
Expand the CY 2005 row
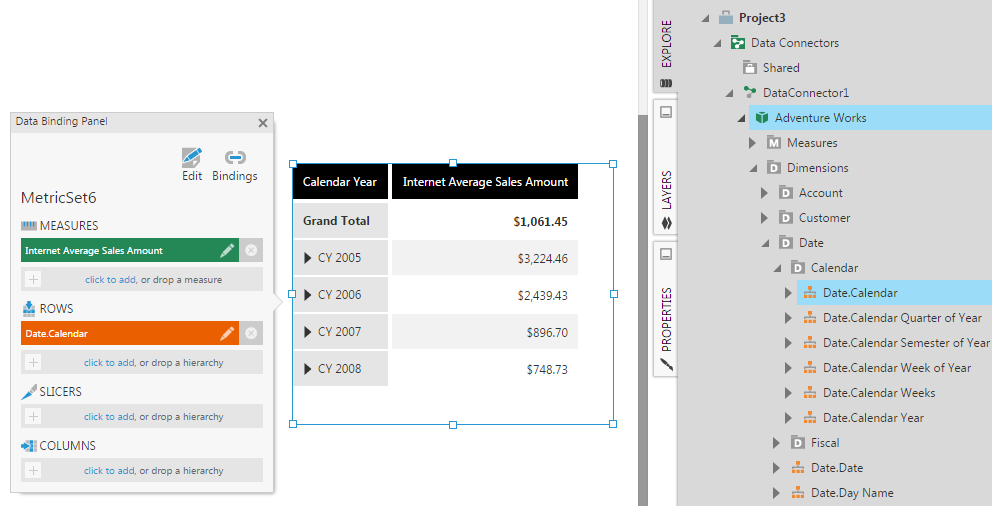[308, 258]
